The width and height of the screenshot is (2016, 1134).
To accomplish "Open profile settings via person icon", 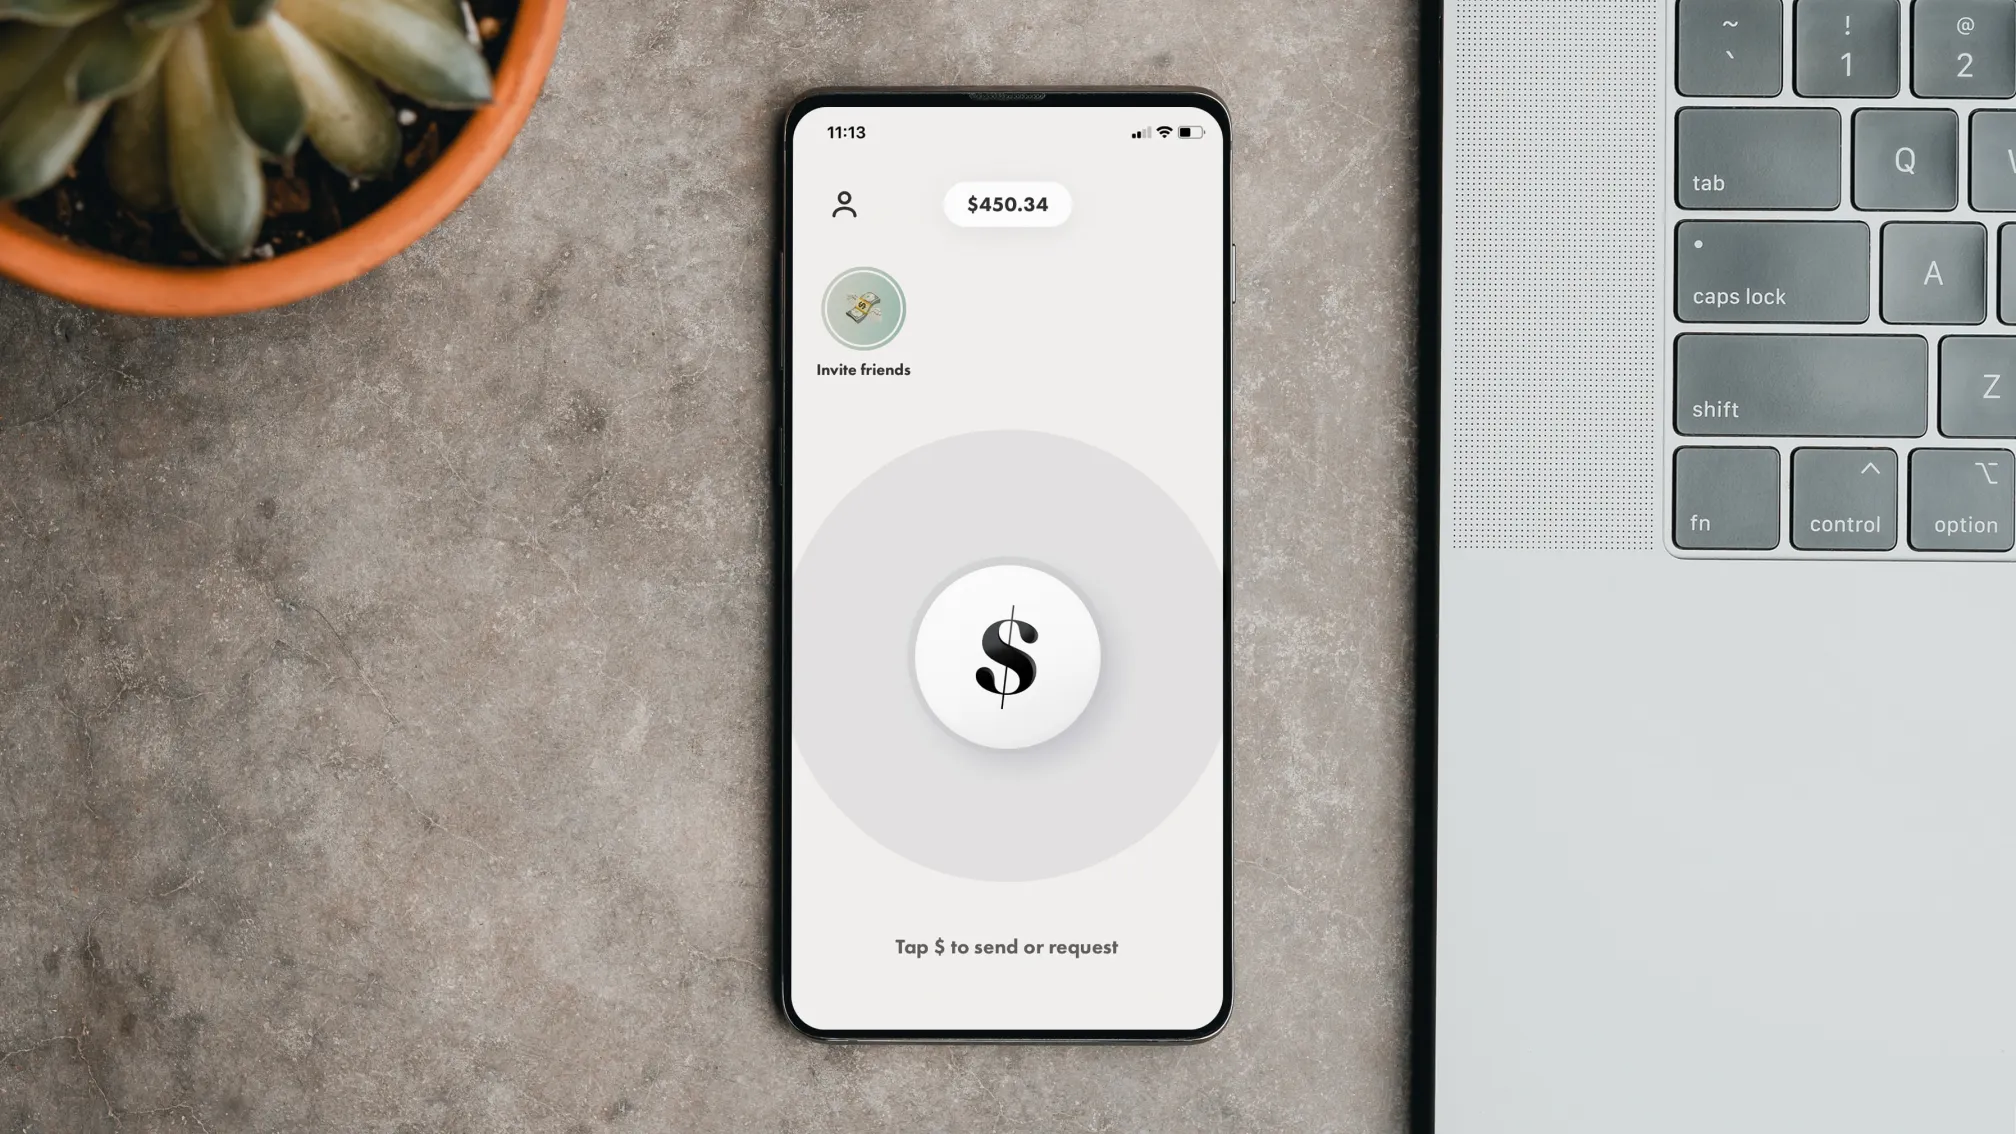I will [845, 204].
